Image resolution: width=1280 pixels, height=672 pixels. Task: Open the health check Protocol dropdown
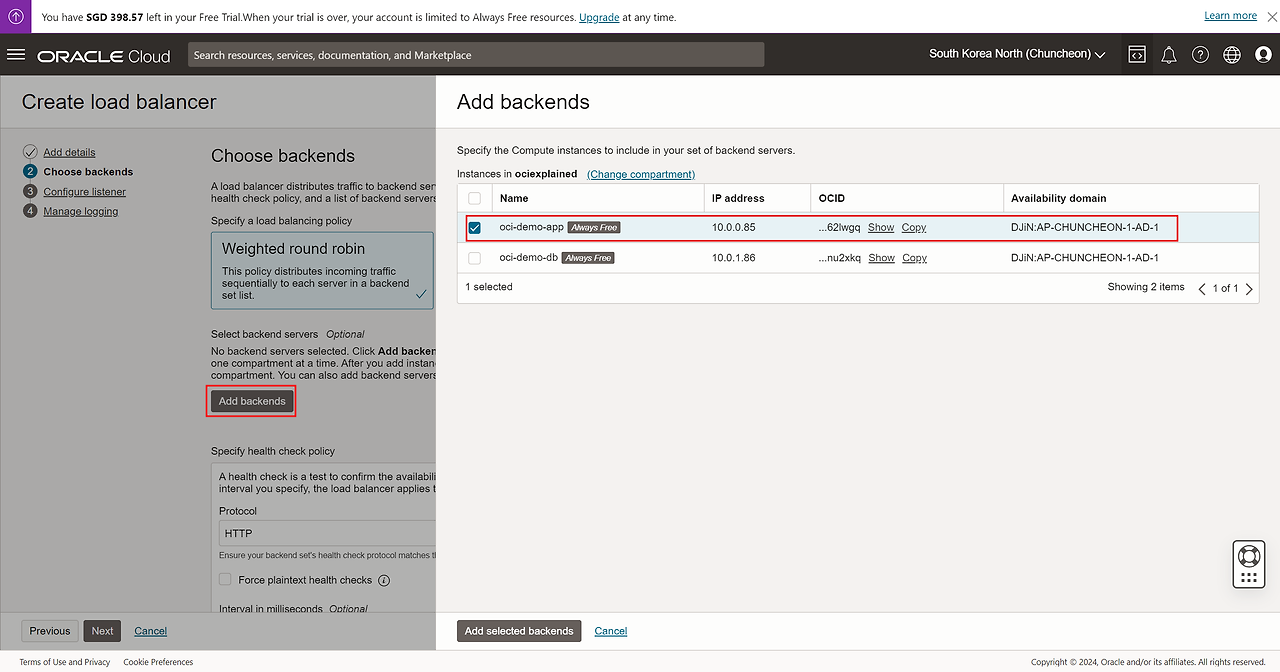[327, 533]
